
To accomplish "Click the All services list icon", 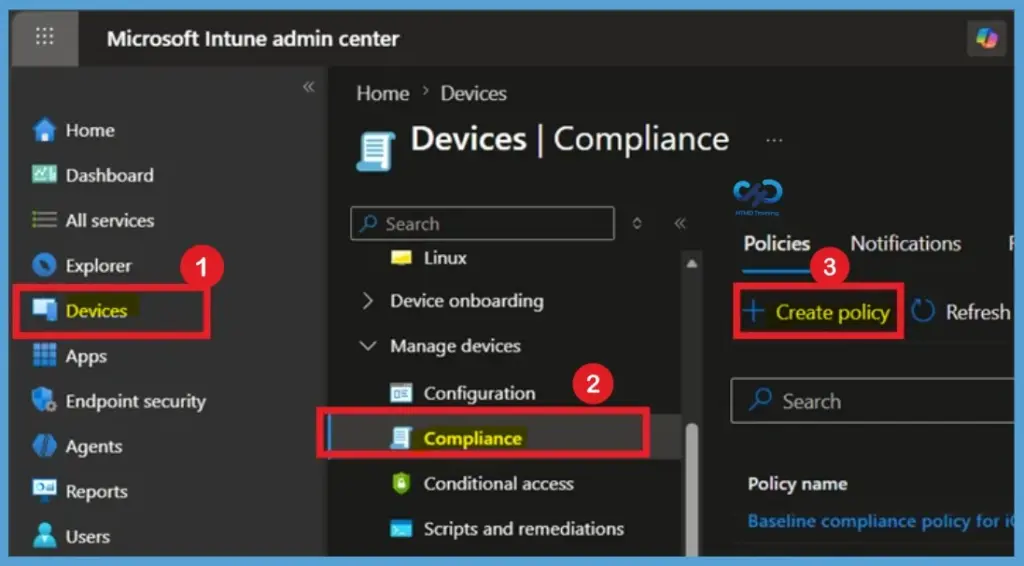I will 44,220.
